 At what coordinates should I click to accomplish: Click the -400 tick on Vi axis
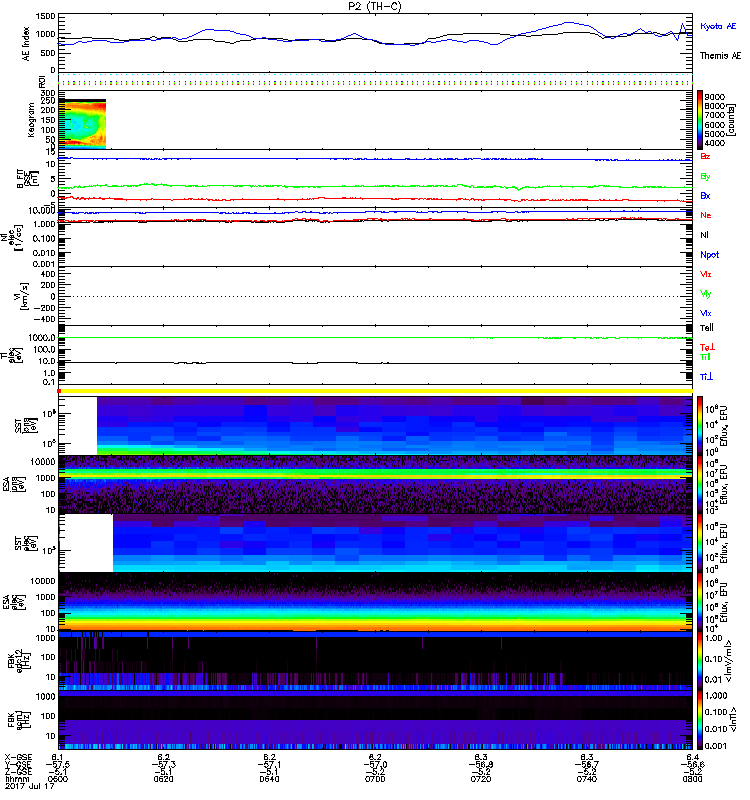(43, 319)
